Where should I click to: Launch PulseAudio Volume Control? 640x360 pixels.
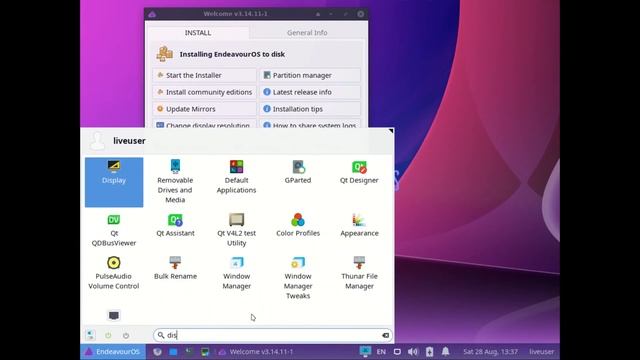tap(114, 273)
